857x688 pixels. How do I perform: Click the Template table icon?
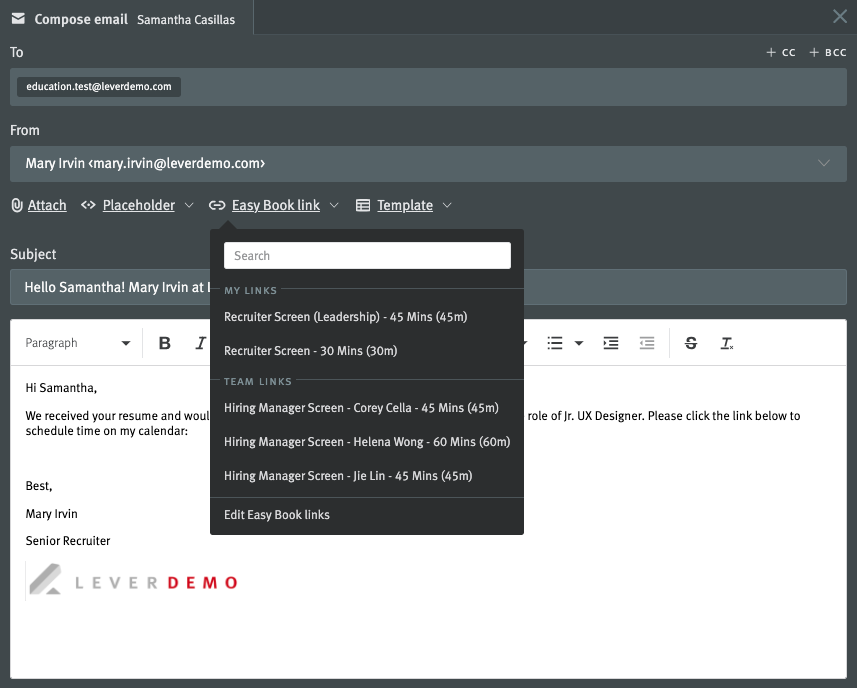(363, 205)
